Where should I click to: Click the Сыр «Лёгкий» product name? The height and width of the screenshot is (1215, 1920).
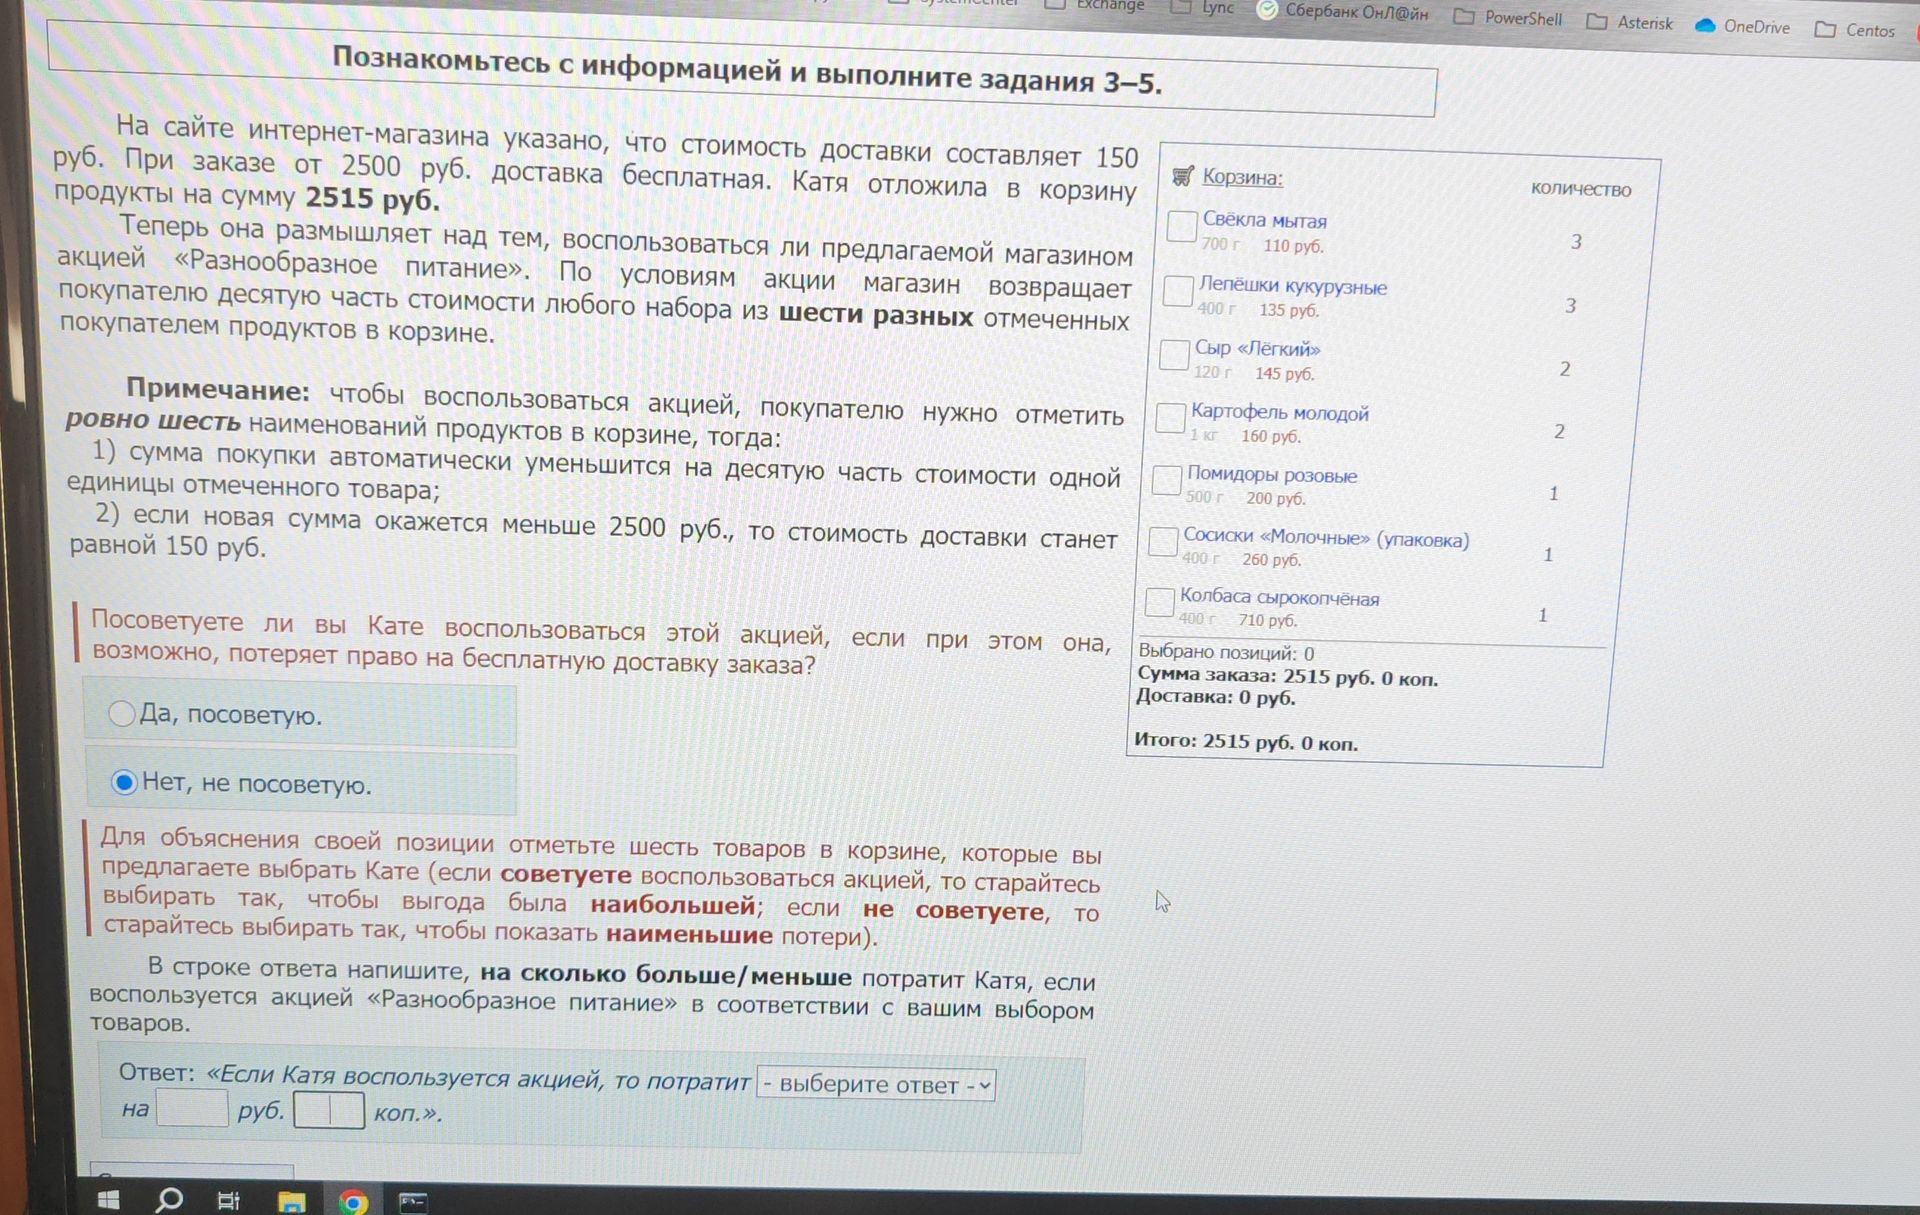(x=1257, y=349)
